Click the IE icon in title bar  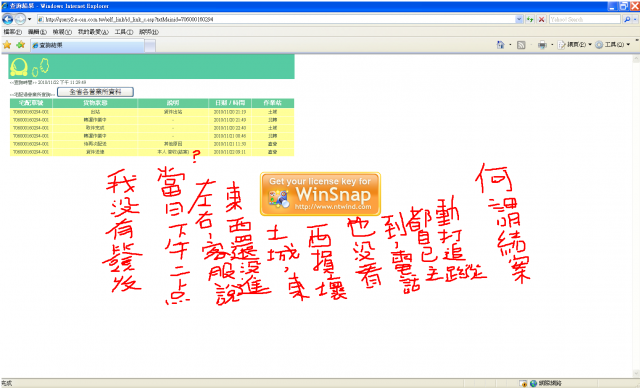[4, 6]
